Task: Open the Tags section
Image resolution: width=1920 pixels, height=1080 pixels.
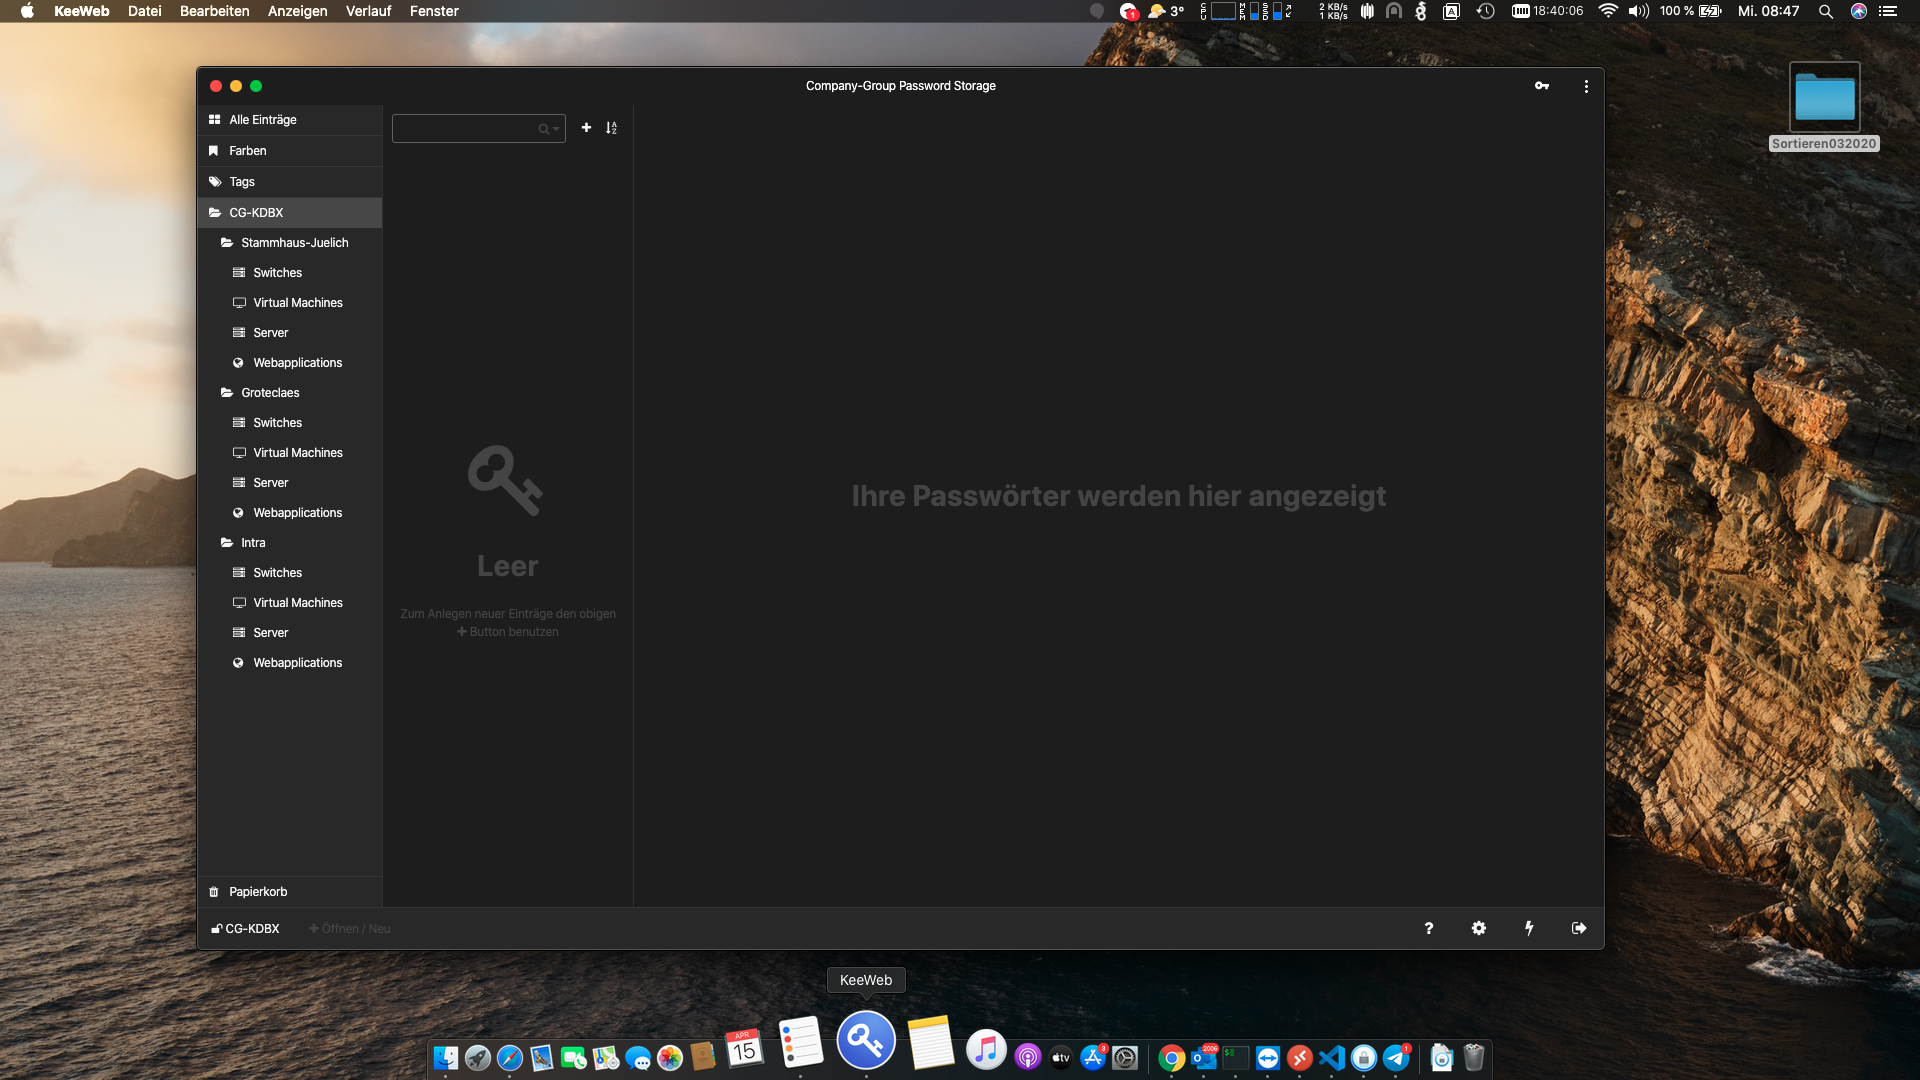Action: click(x=241, y=181)
